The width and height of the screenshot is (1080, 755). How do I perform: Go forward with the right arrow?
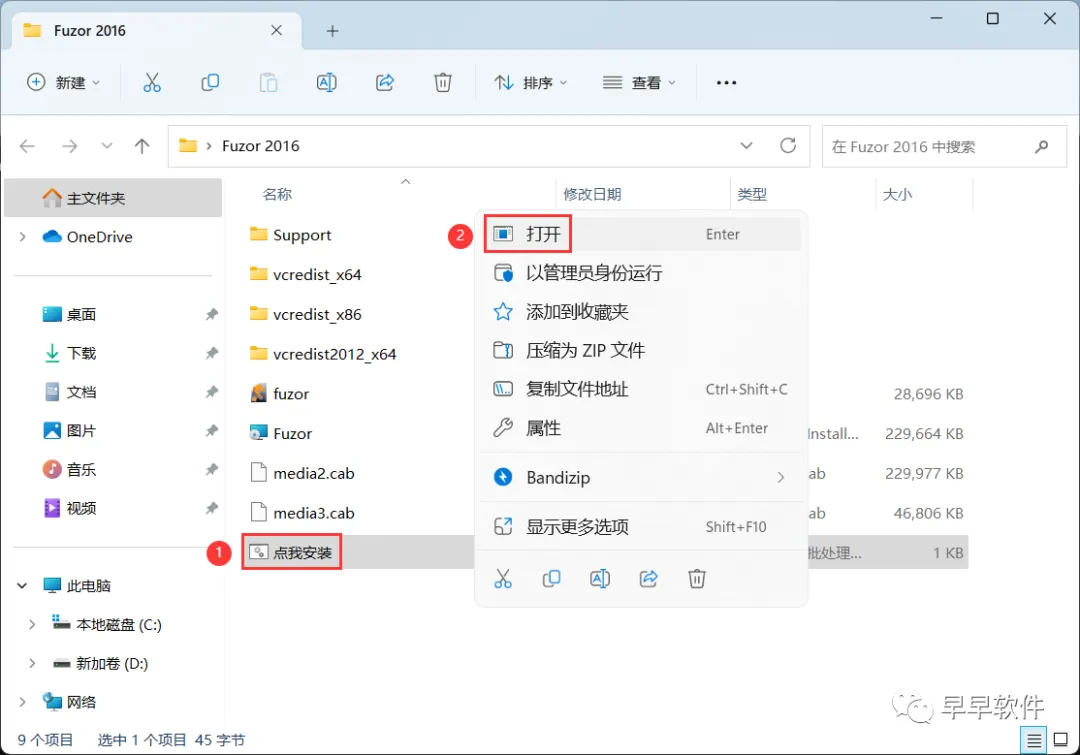click(x=70, y=146)
